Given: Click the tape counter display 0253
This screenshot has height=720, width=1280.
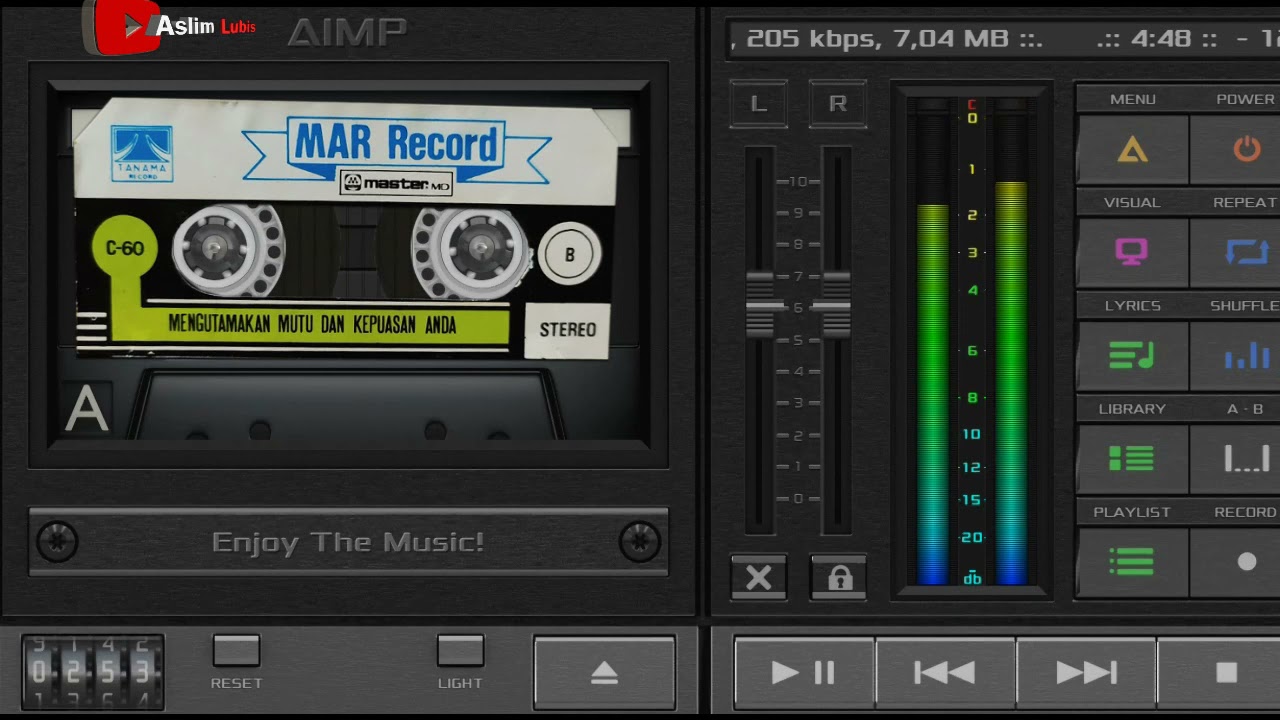Looking at the screenshot, I should [92, 672].
